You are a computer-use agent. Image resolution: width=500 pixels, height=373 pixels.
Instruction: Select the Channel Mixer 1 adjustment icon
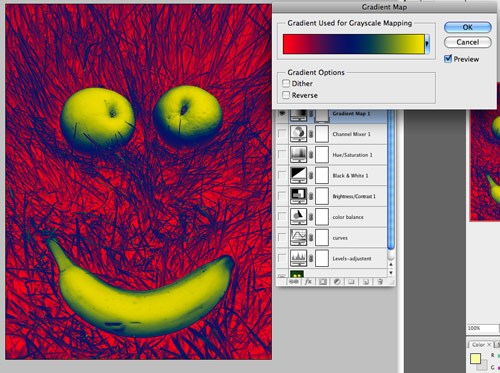(298, 134)
